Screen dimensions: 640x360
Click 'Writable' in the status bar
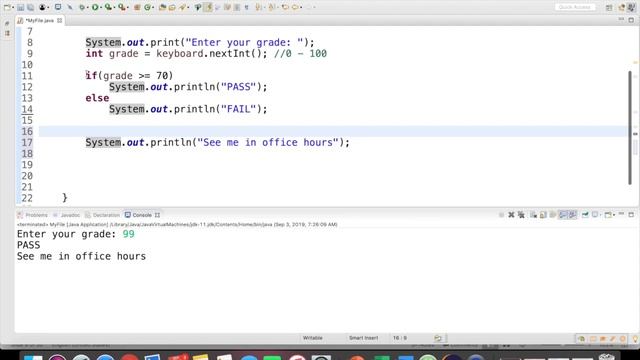point(313,338)
